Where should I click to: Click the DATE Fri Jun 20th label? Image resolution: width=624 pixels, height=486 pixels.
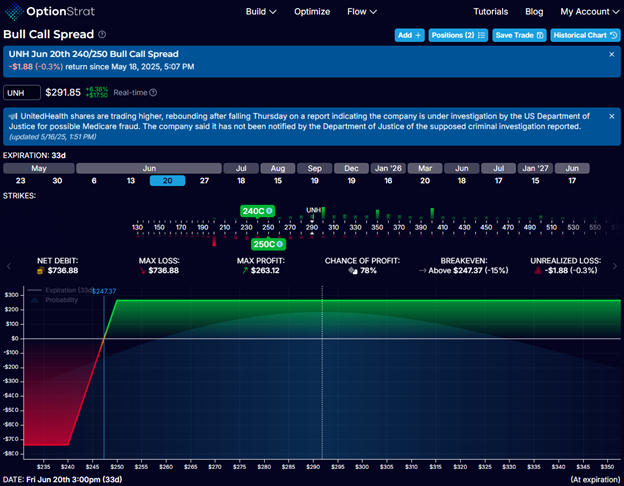(x=62, y=480)
